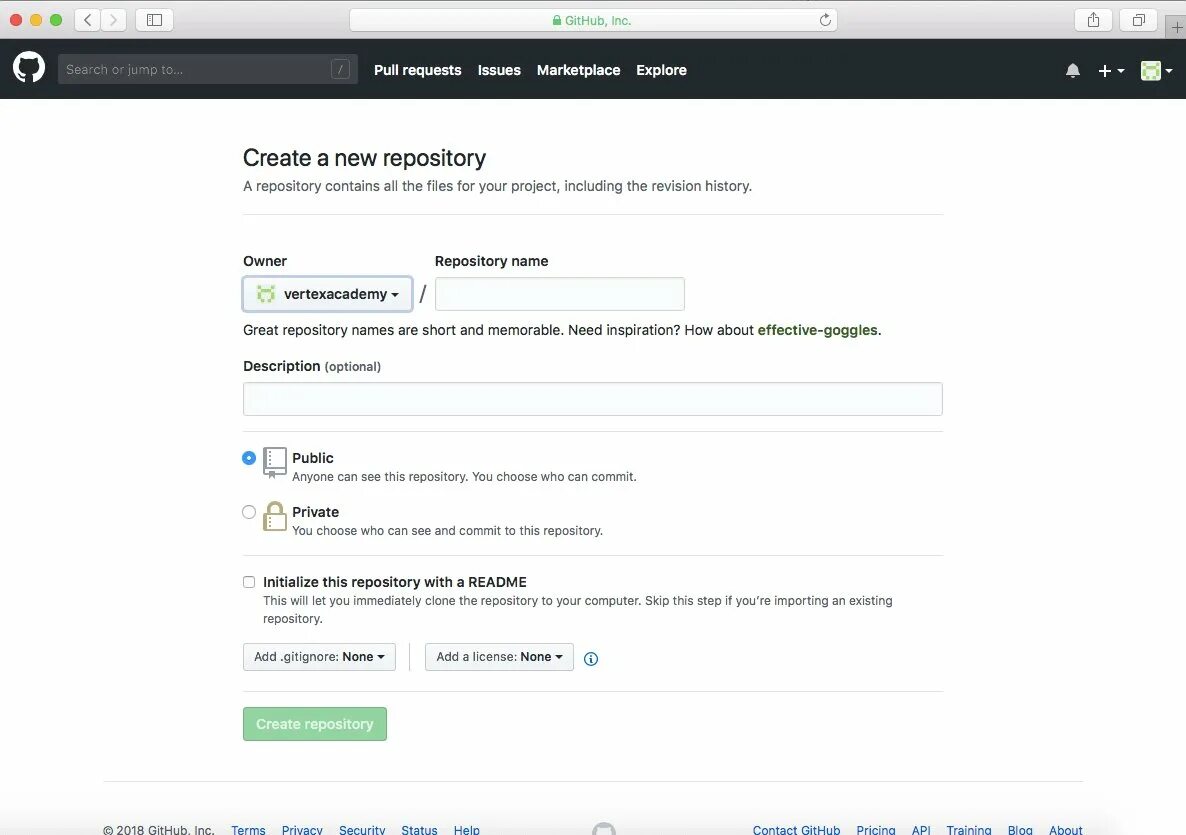Go to Pull requests
Screen dimensions: 1186x835
[x=418, y=70]
